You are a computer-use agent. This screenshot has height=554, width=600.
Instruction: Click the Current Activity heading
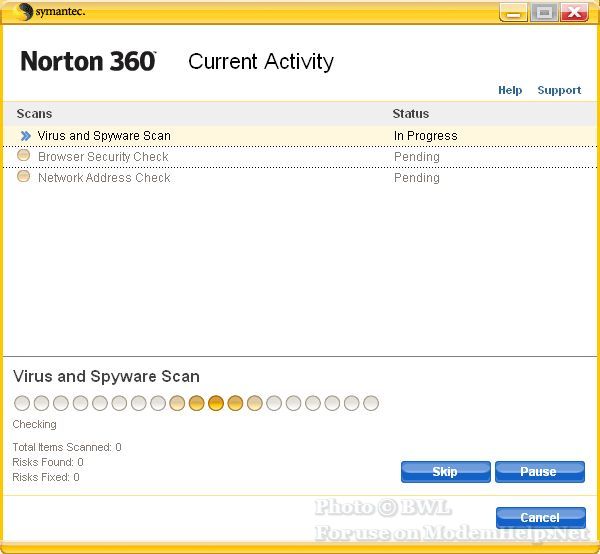point(261,62)
